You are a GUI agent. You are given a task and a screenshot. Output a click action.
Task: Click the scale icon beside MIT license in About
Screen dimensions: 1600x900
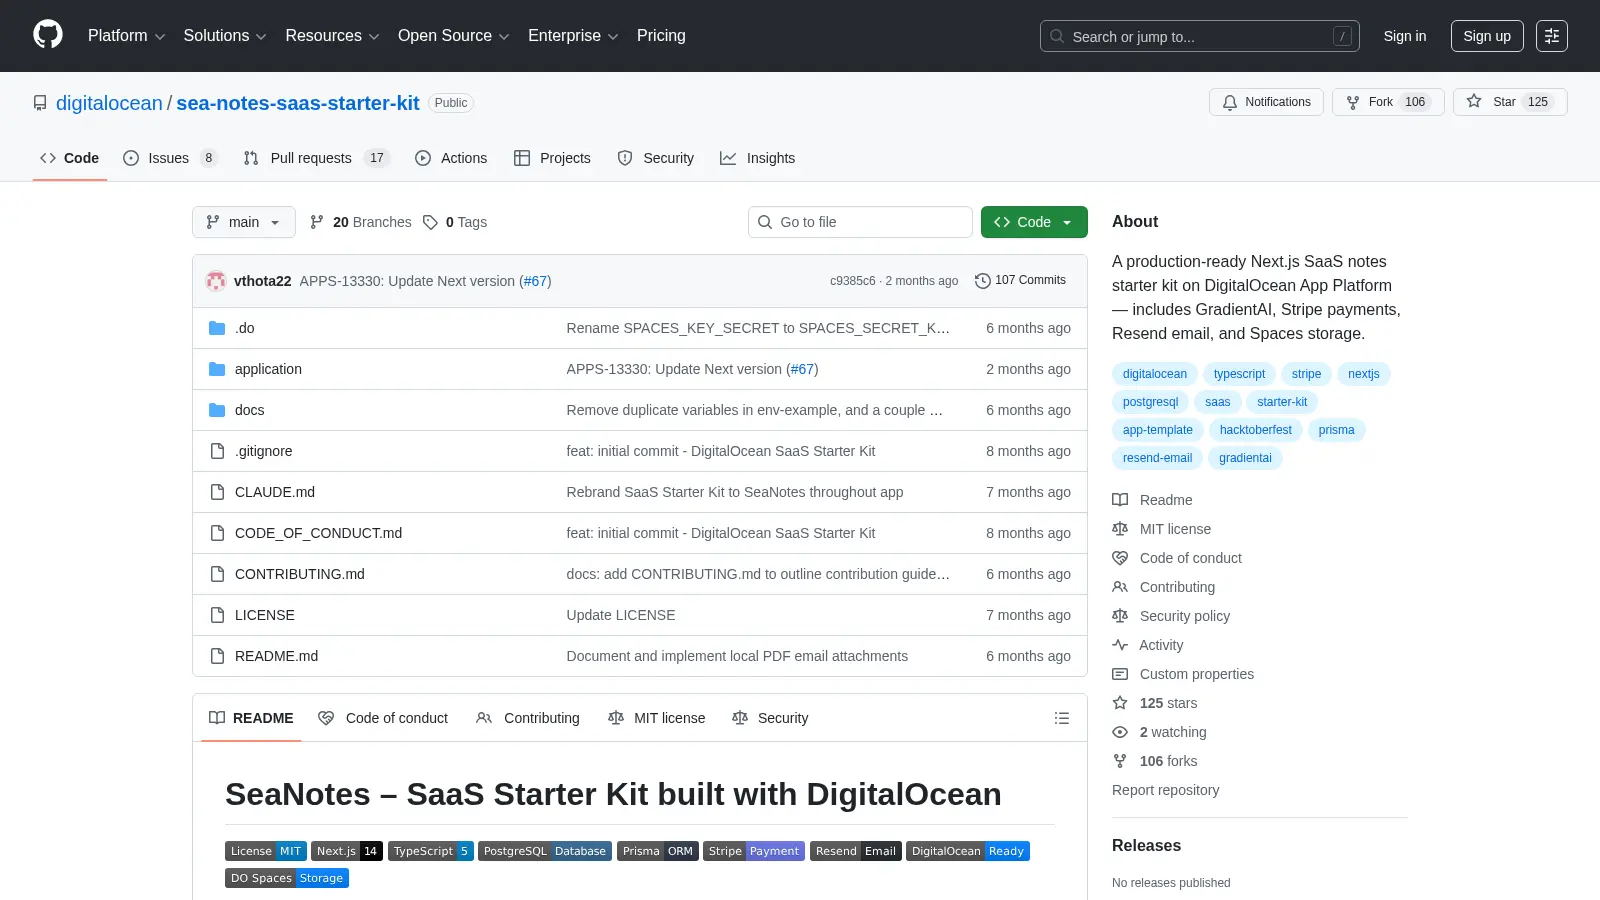[x=1120, y=529]
